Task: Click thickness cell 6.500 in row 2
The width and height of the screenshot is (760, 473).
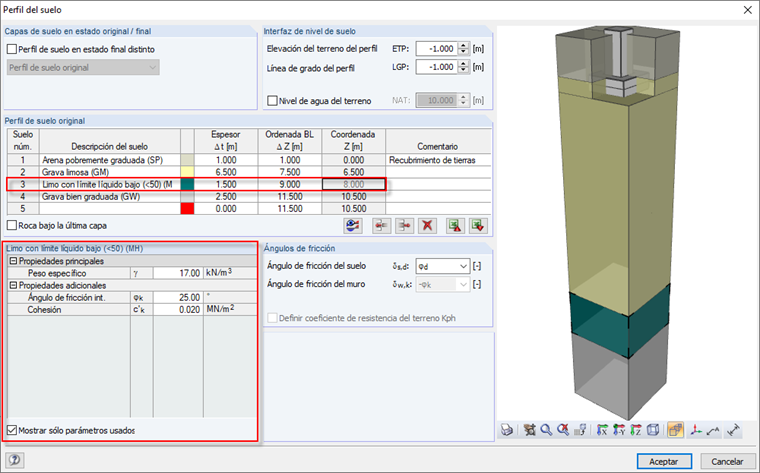Action: click(226, 172)
